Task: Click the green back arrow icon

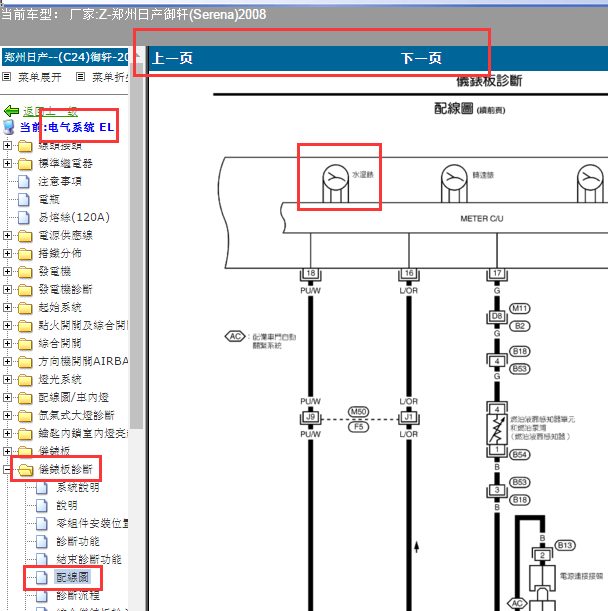Action: (11, 111)
